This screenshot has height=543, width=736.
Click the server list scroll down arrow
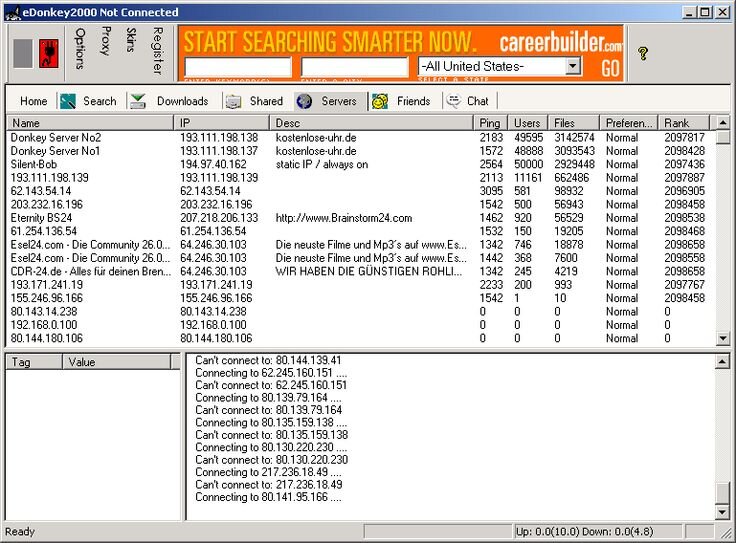723,338
